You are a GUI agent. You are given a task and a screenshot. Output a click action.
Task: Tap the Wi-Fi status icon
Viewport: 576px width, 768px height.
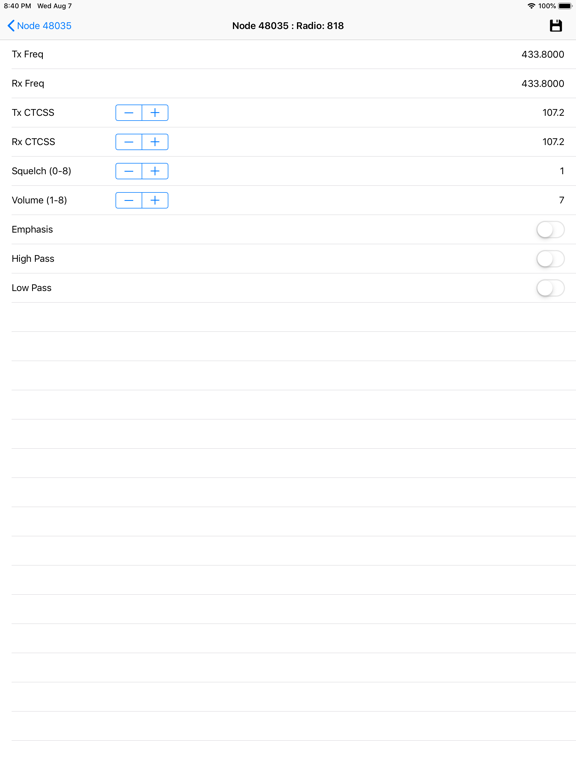[531, 6]
